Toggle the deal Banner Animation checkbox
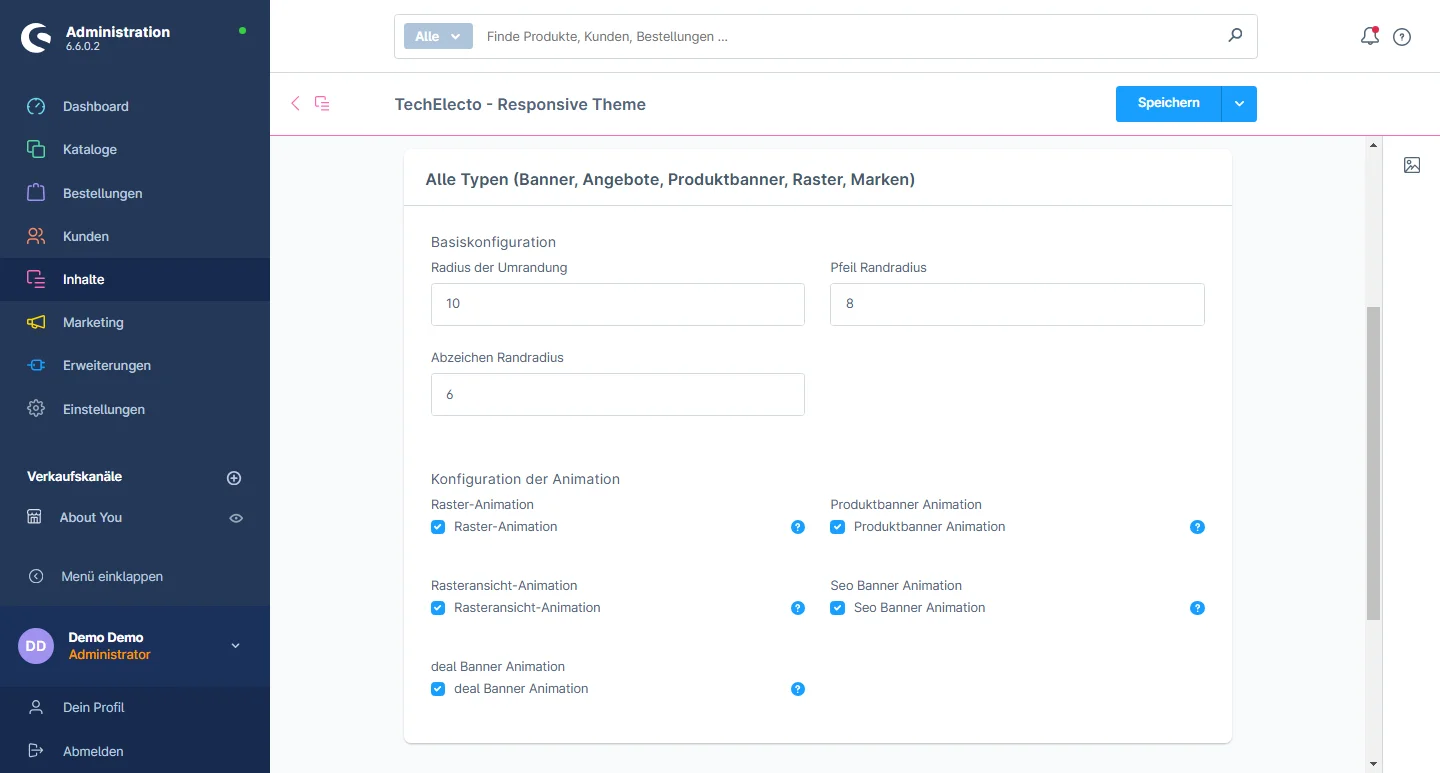1440x773 pixels. (438, 689)
